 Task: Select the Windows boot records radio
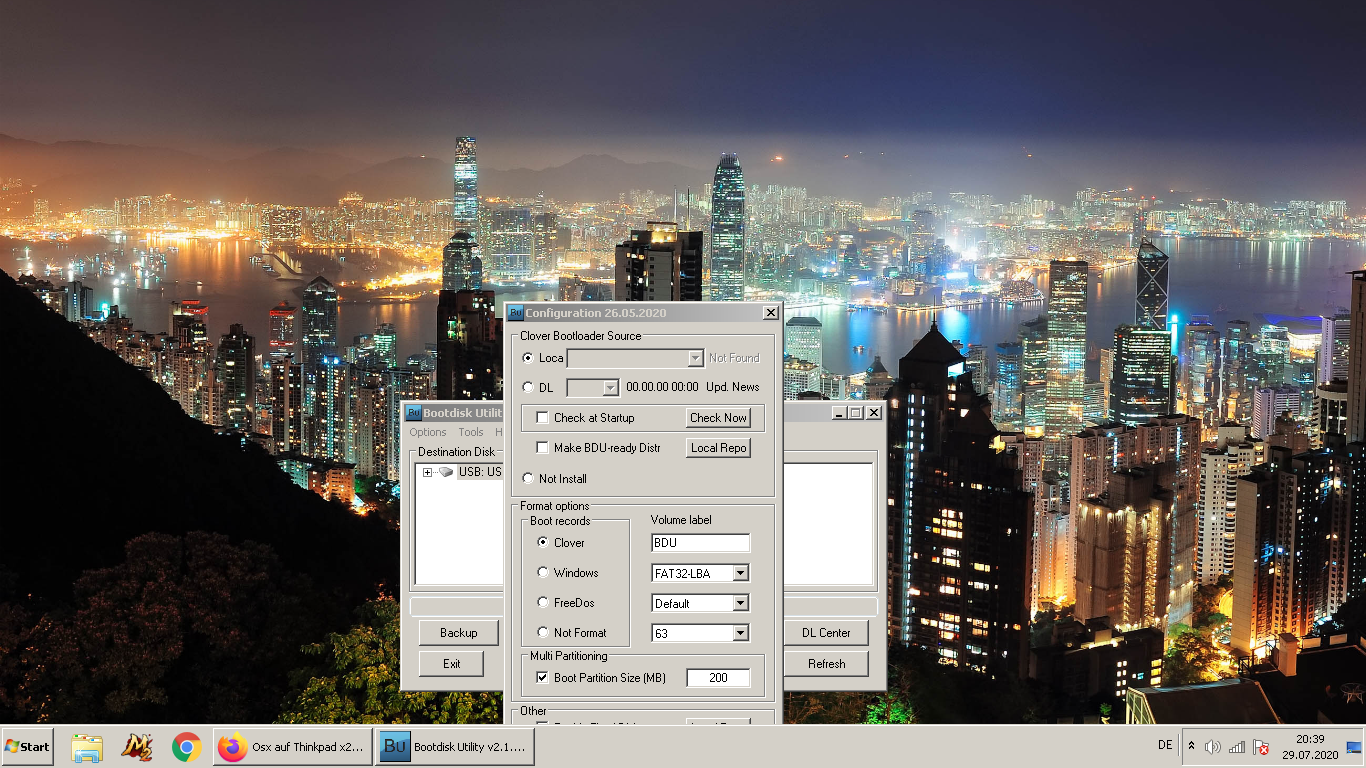(543, 573)
